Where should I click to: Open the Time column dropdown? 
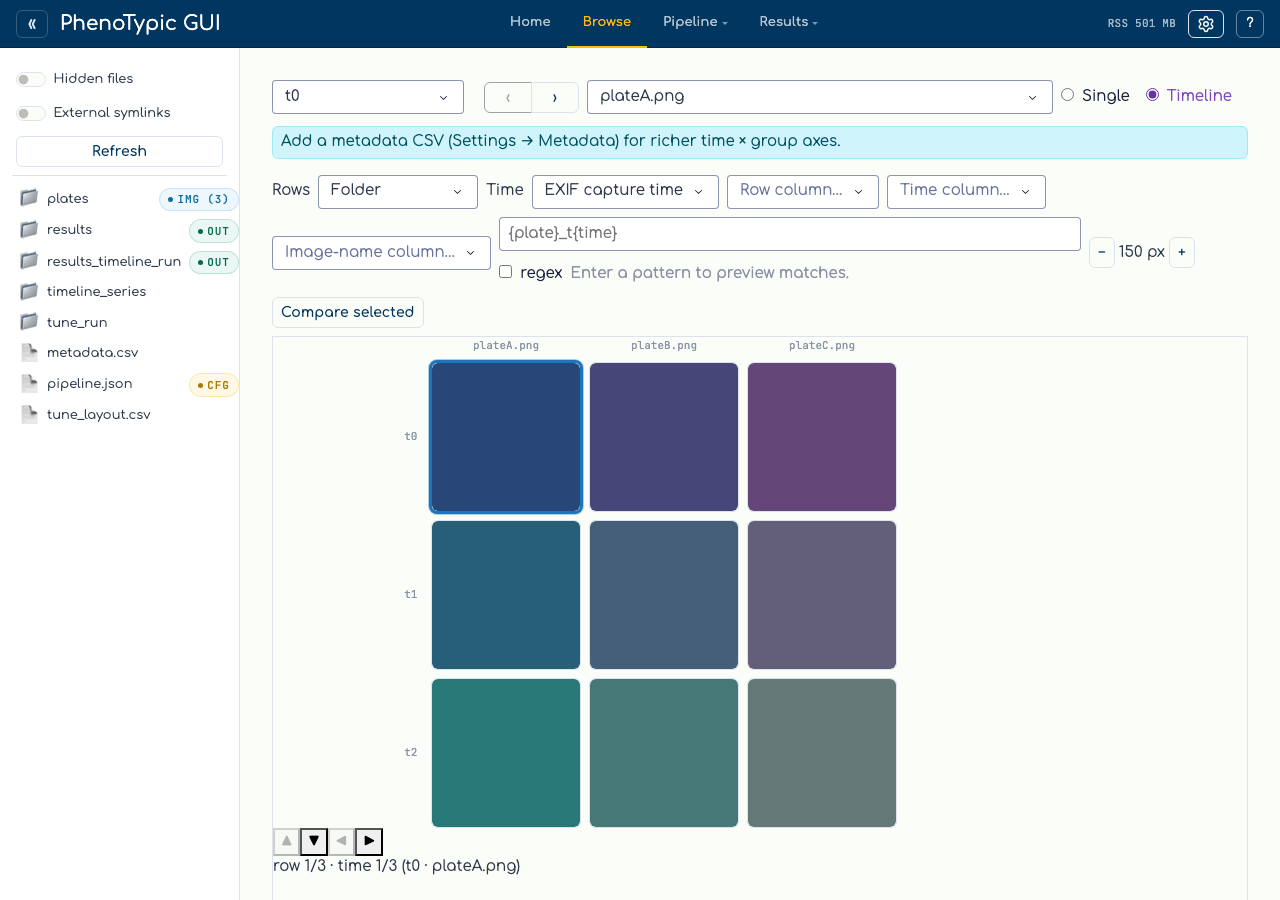[x=966, y=191]
